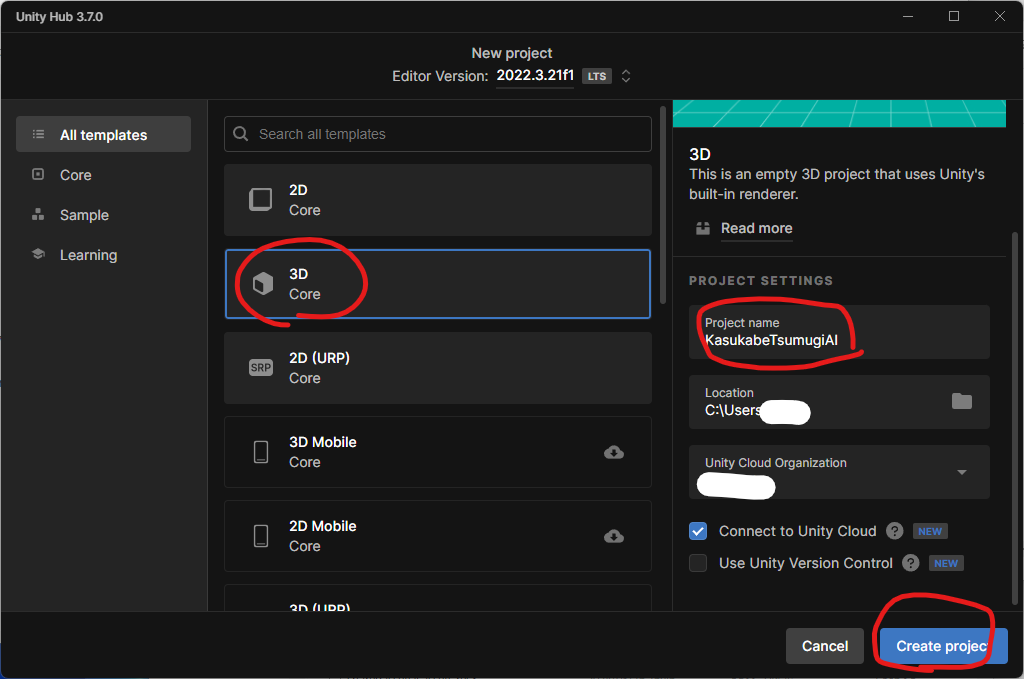Focus the Search all templates field
This screenshot has width=1024, height=679.
coord(438,134)
